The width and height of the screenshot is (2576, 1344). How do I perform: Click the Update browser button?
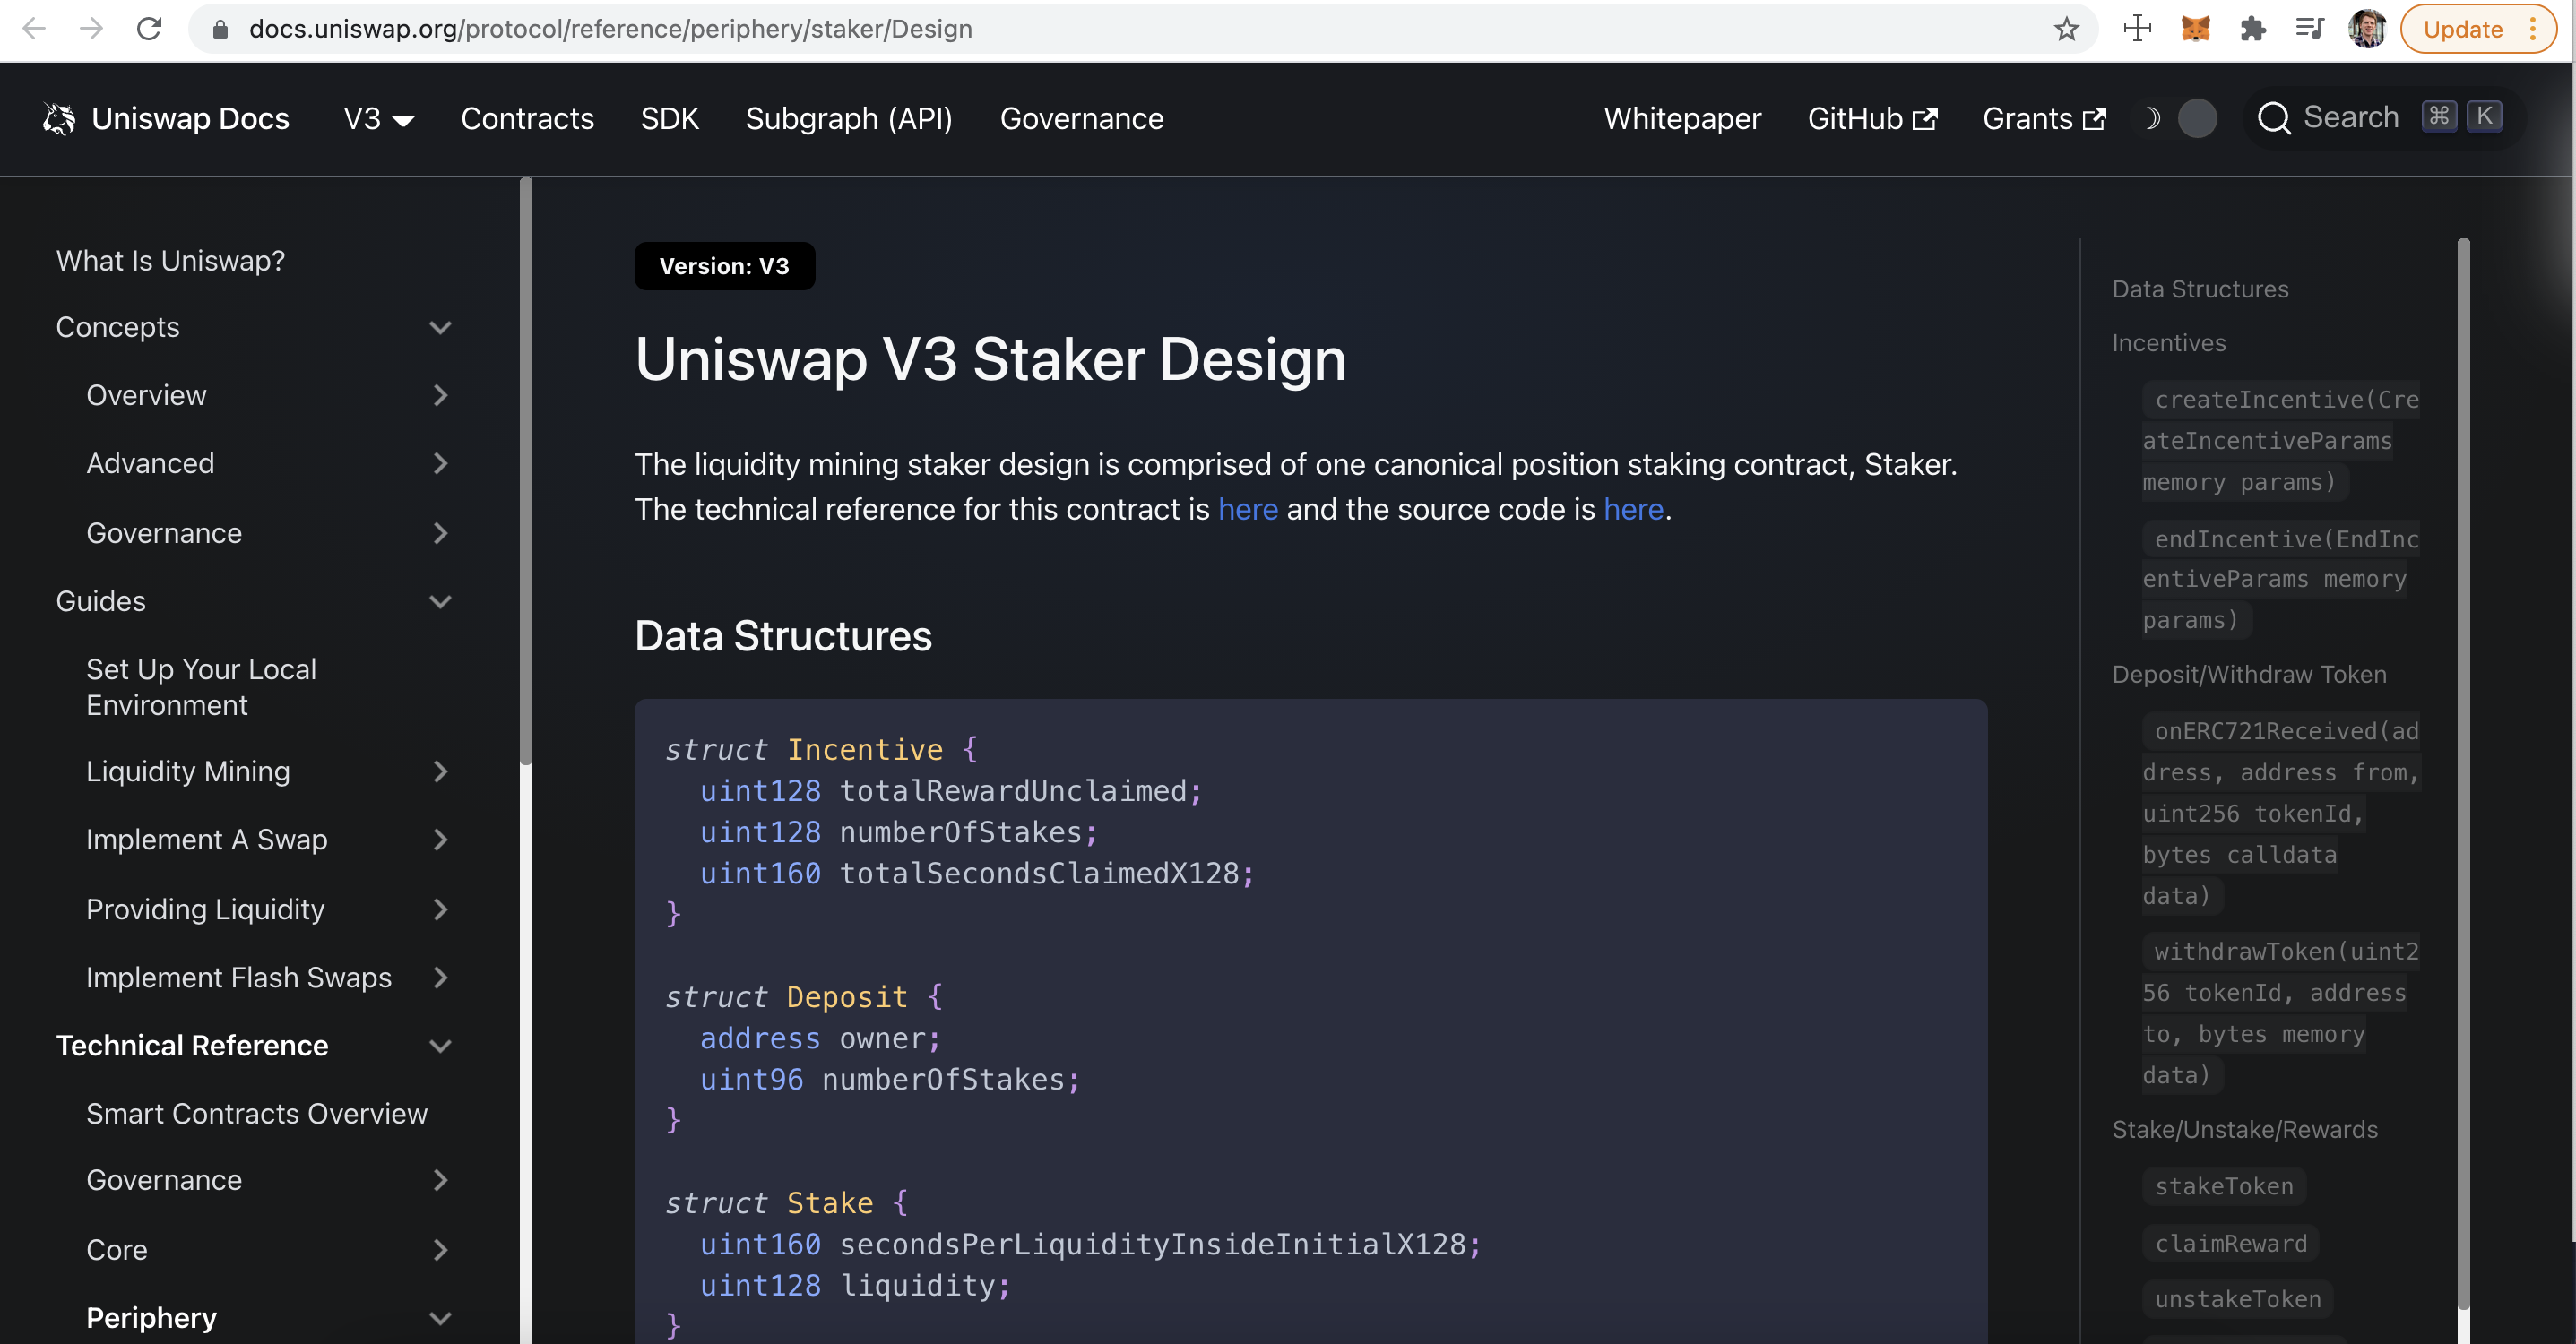point(2462,29)
